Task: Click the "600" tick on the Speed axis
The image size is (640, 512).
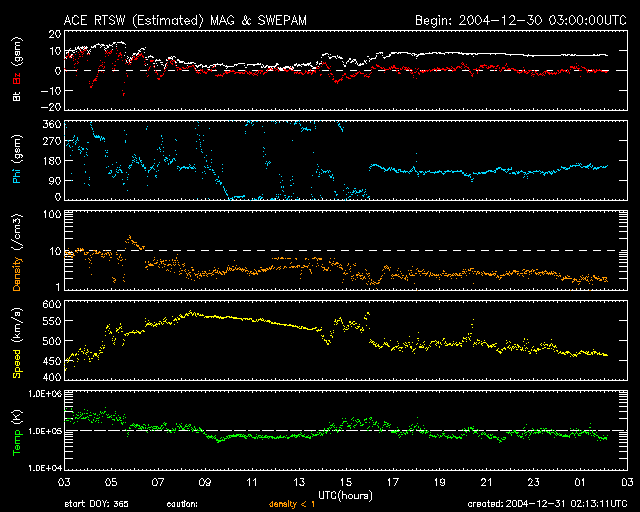Action: point(52,304)
